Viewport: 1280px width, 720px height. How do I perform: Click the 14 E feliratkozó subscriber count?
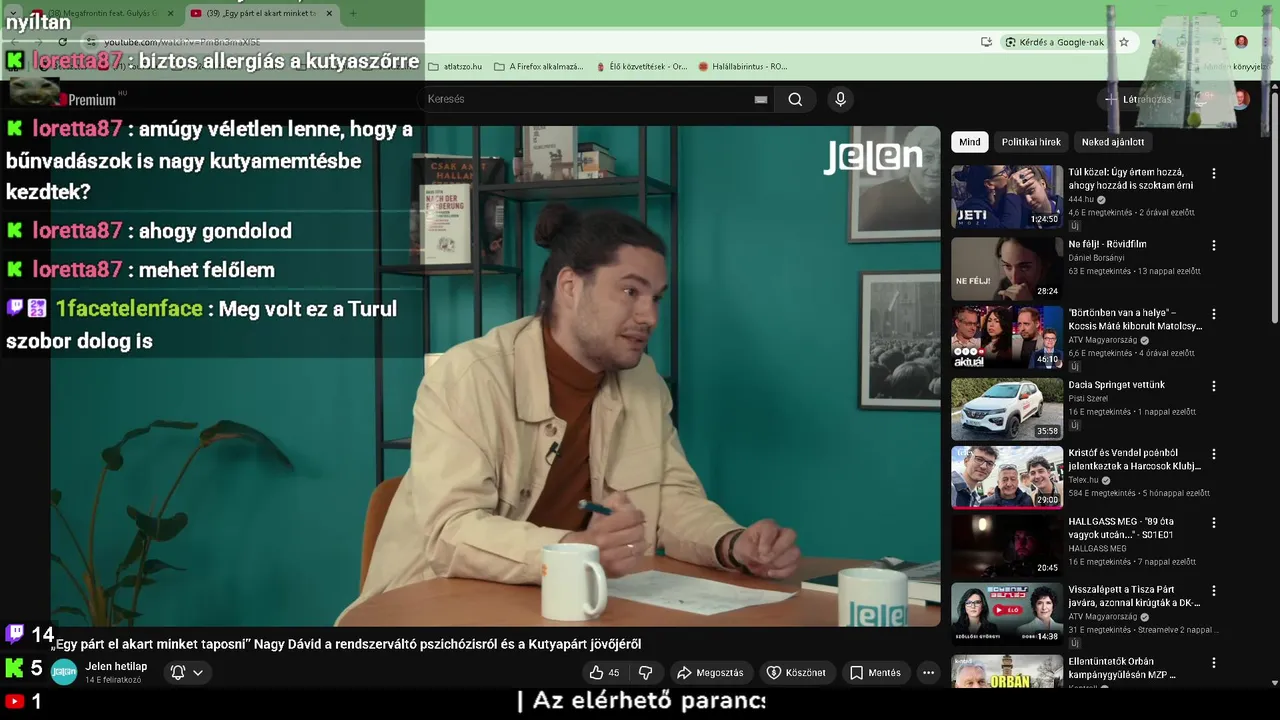(x=113, y=680)
